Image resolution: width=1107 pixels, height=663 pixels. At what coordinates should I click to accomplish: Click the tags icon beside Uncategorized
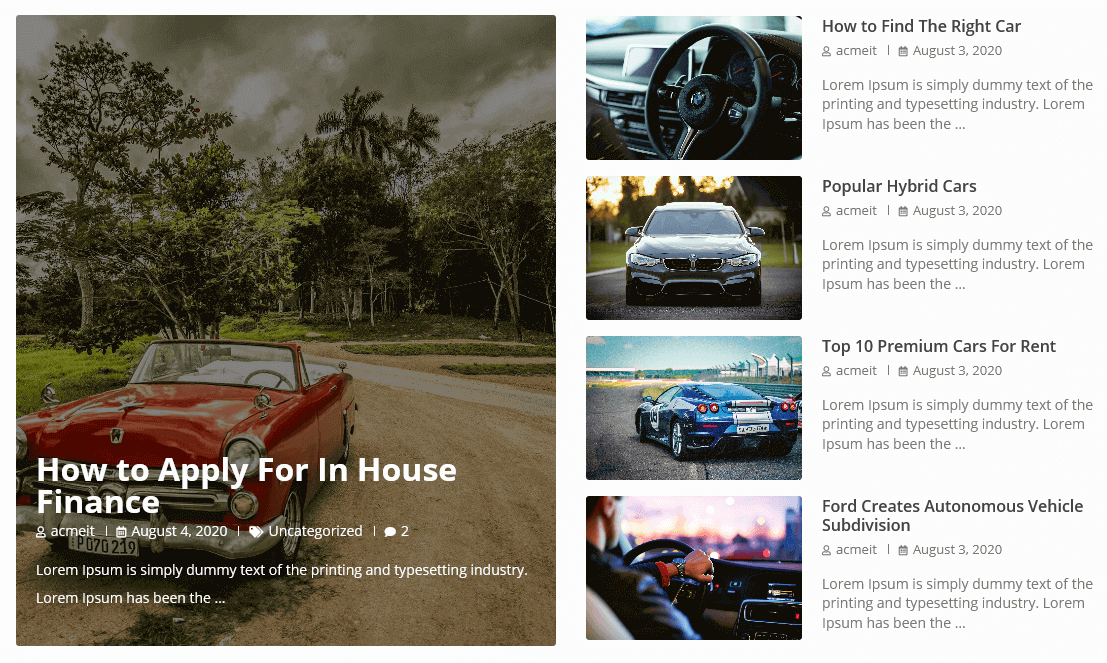pyautogui.click(x=256, y=532)
